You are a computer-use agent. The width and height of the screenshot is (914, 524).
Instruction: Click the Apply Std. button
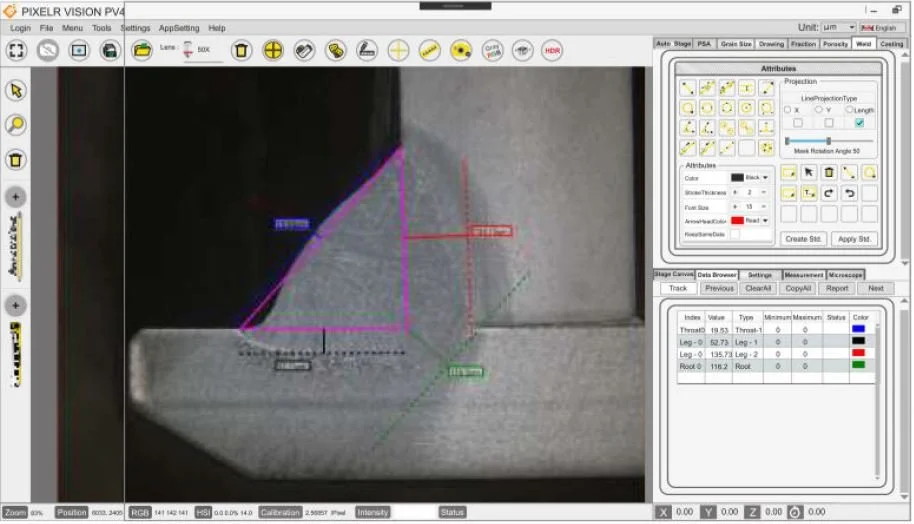[854, 239]
